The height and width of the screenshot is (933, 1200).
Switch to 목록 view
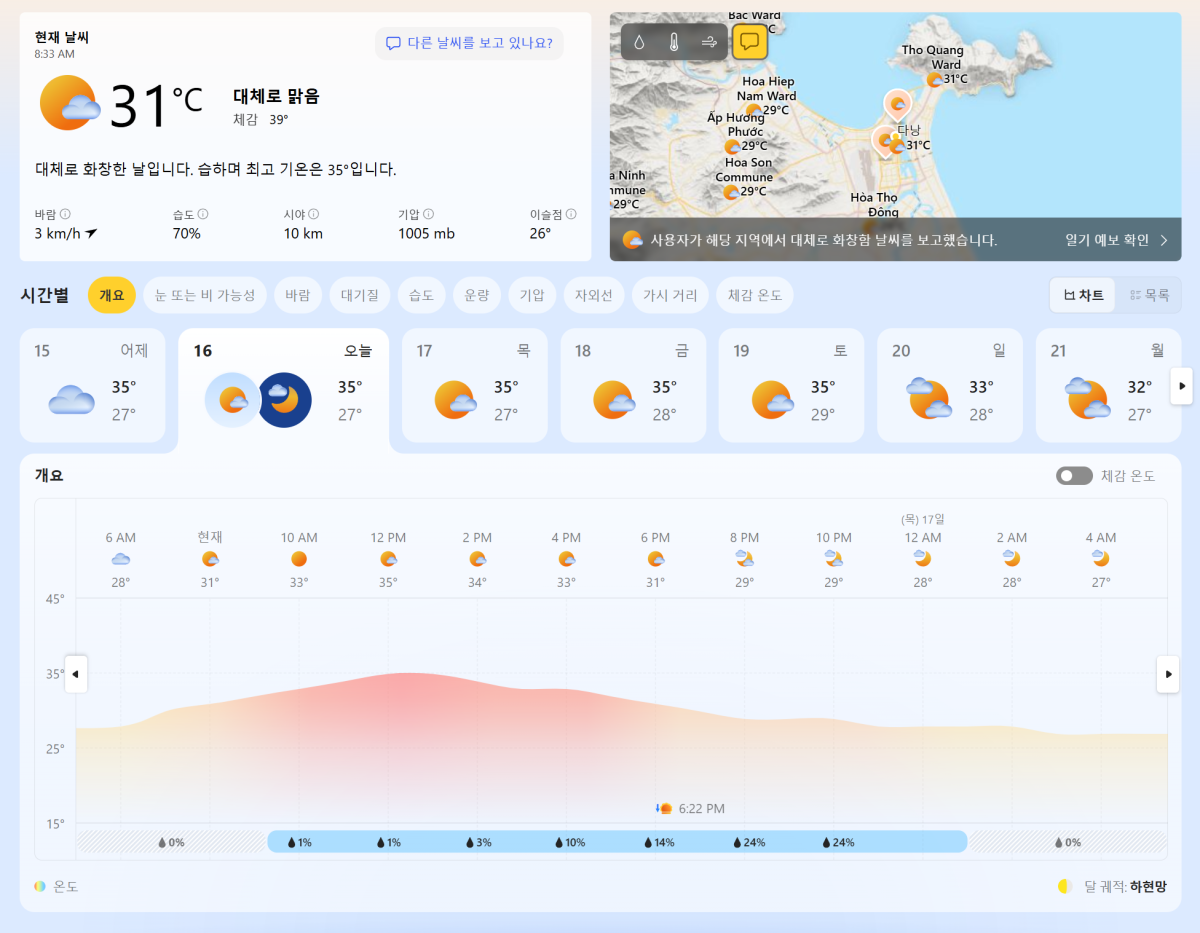(1149, 295)
